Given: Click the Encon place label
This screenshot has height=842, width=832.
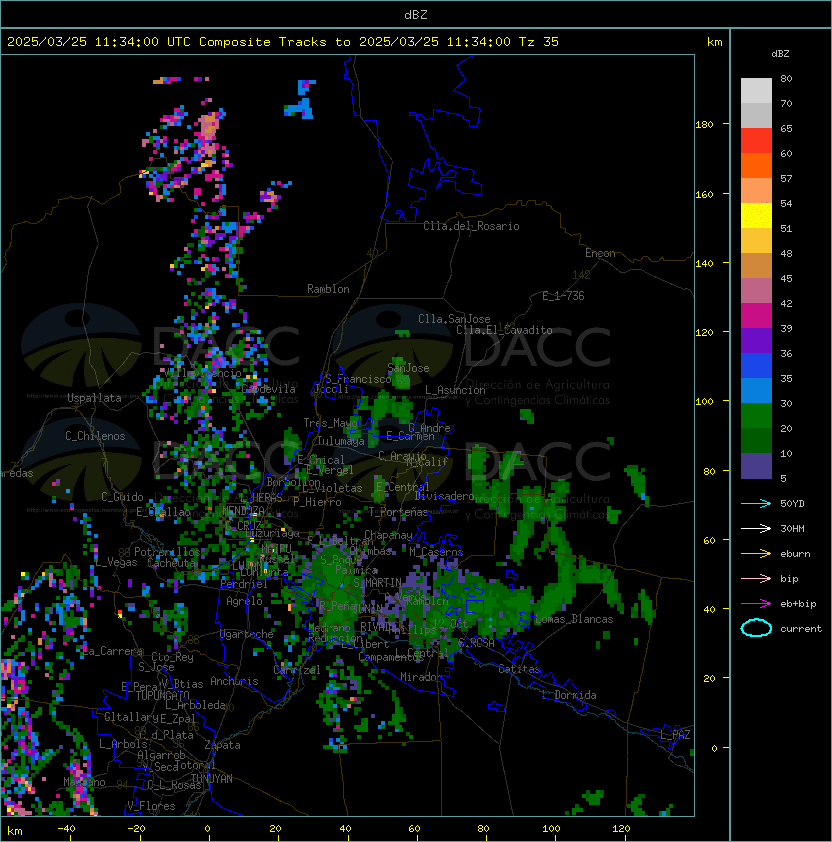Looking at the screenshot, I should click(600, 253).
